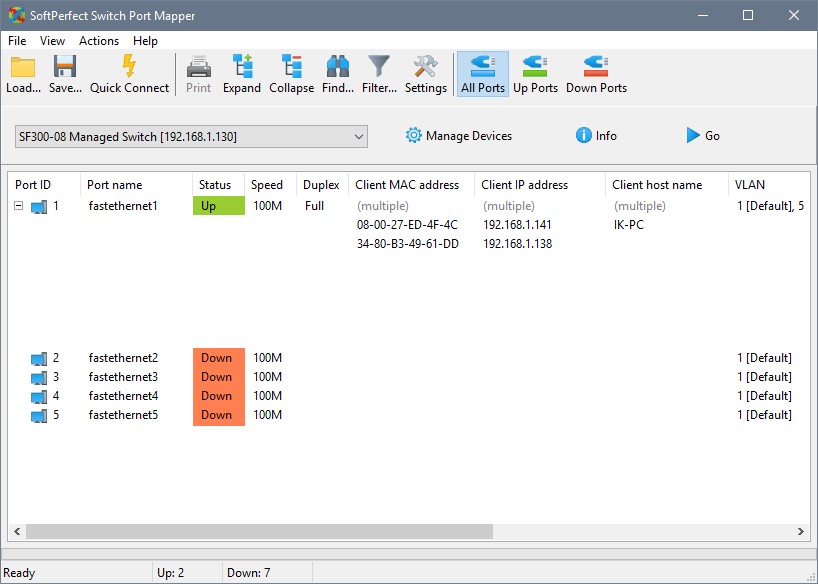The height and width of the screenshot is (584, 818).
Task: Open the Help menu
Action: click(146, 41)
